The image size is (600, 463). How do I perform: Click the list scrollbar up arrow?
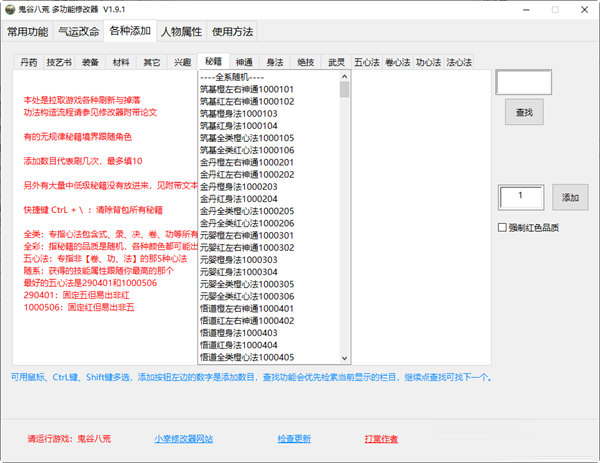344,79
